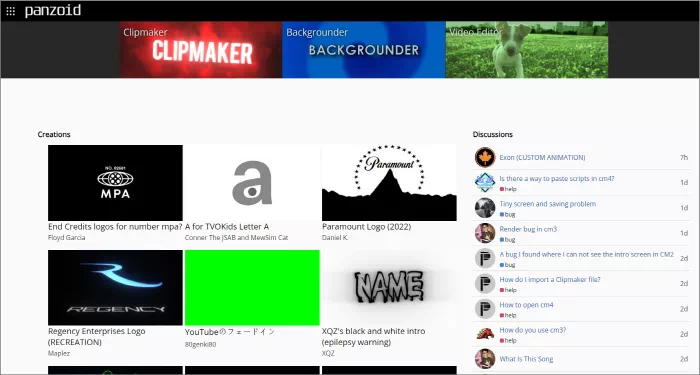700x375 pixels.
Task: Open author Daniel K.
Action: (335, 238)
